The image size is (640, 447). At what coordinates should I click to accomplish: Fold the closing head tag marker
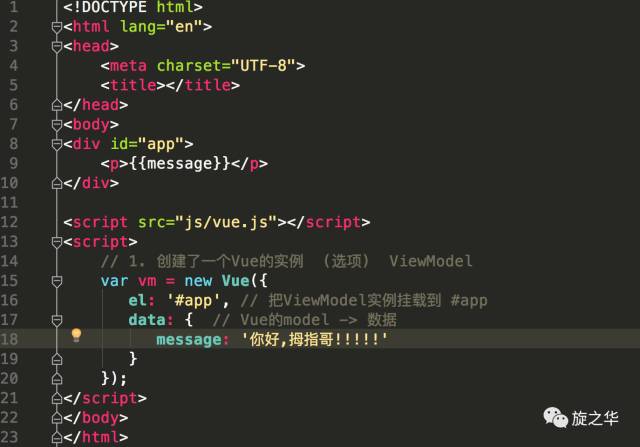click(x=57, y=105)
